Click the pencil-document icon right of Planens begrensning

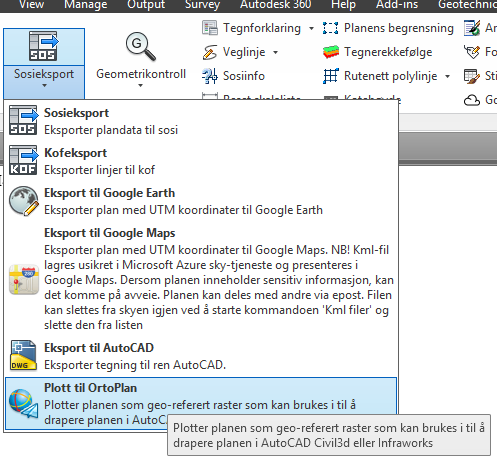pos(472,28)
